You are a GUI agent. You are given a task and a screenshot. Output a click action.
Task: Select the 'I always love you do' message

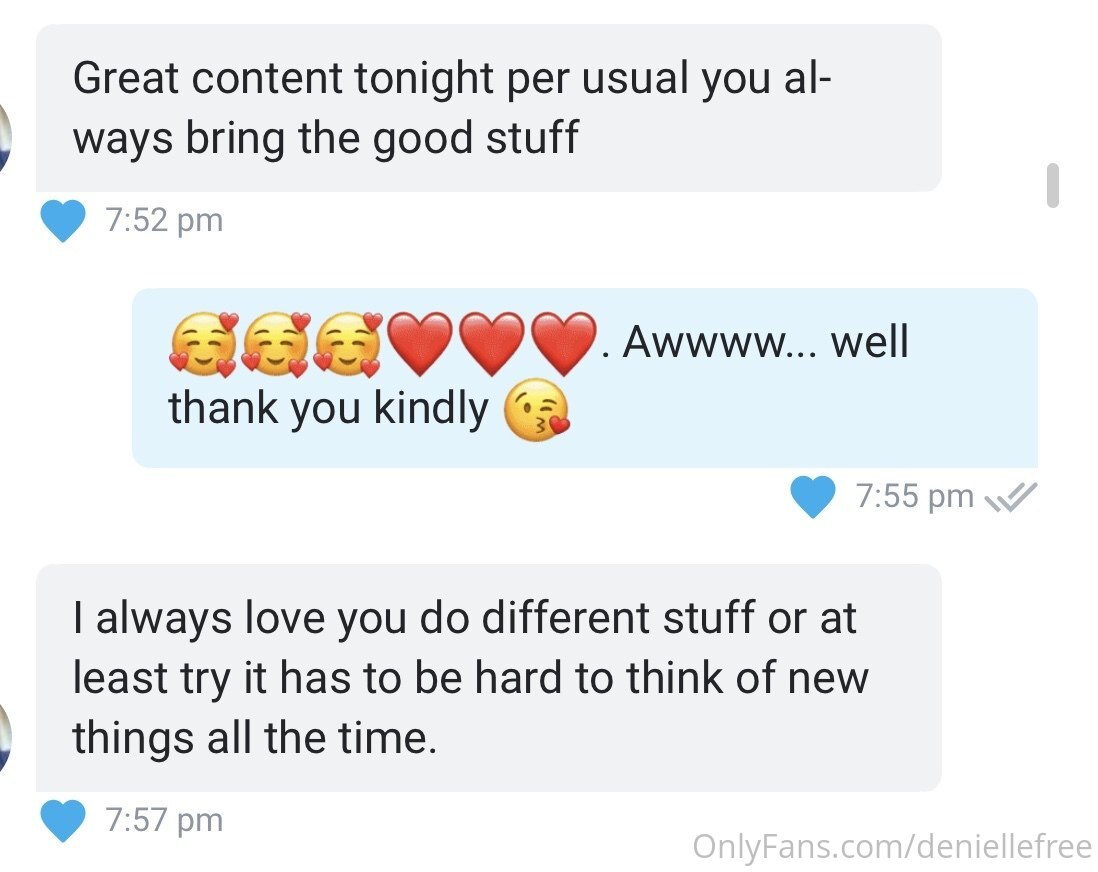point(489,678)
